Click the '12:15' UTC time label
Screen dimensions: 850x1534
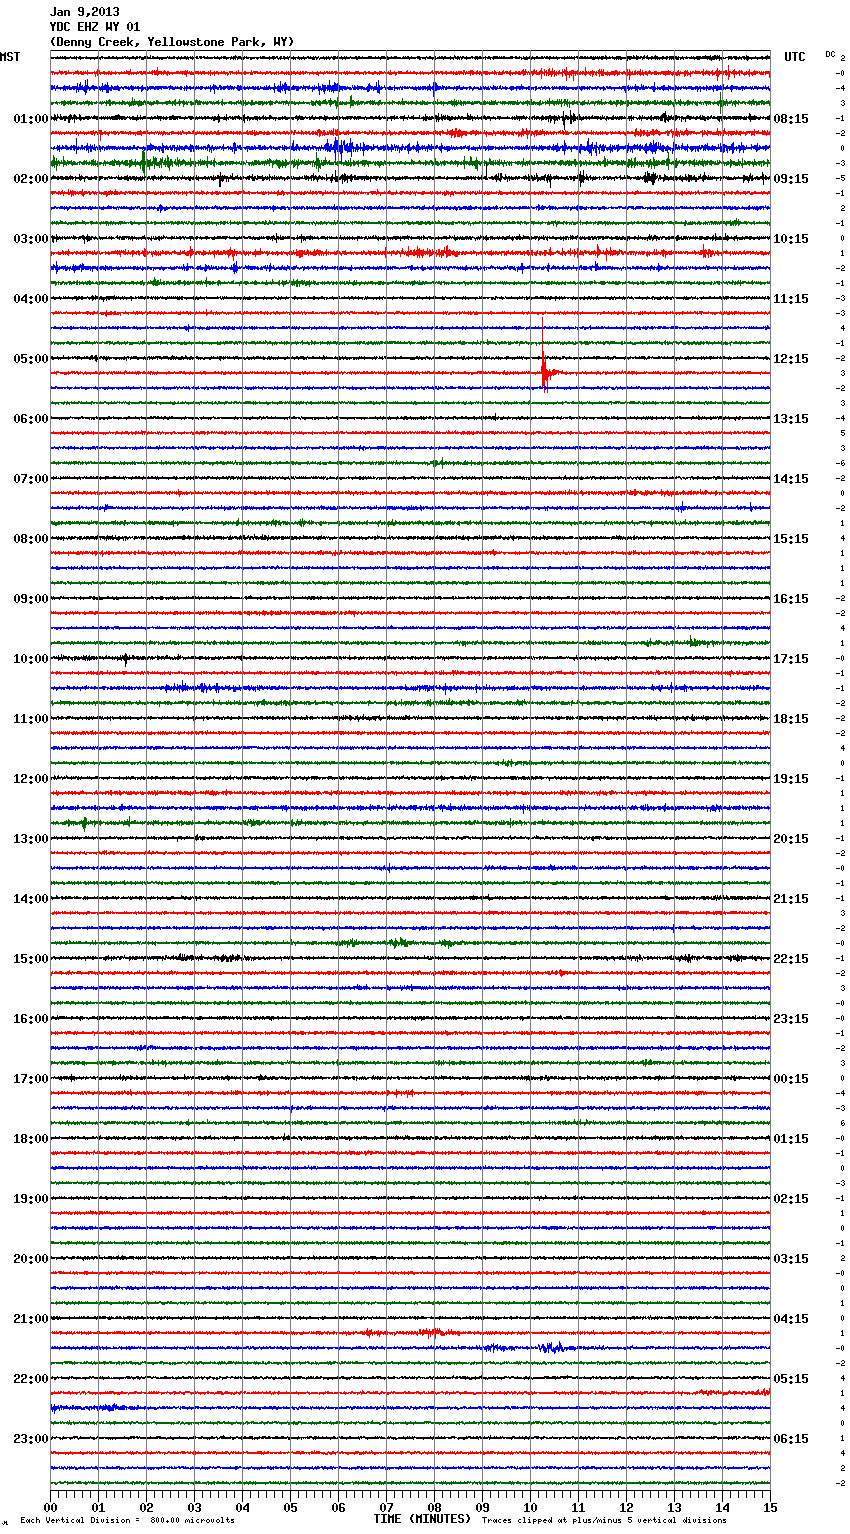pos(791,359)
